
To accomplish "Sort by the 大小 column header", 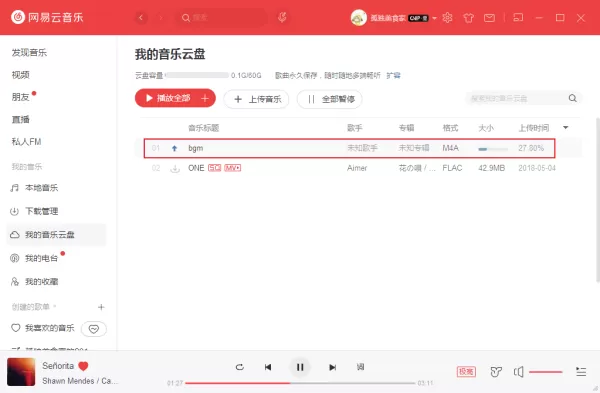I will 486,128.
